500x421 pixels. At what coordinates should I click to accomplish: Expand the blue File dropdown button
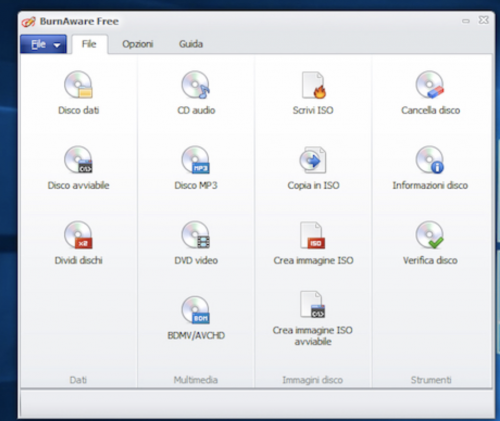(43, 44)
